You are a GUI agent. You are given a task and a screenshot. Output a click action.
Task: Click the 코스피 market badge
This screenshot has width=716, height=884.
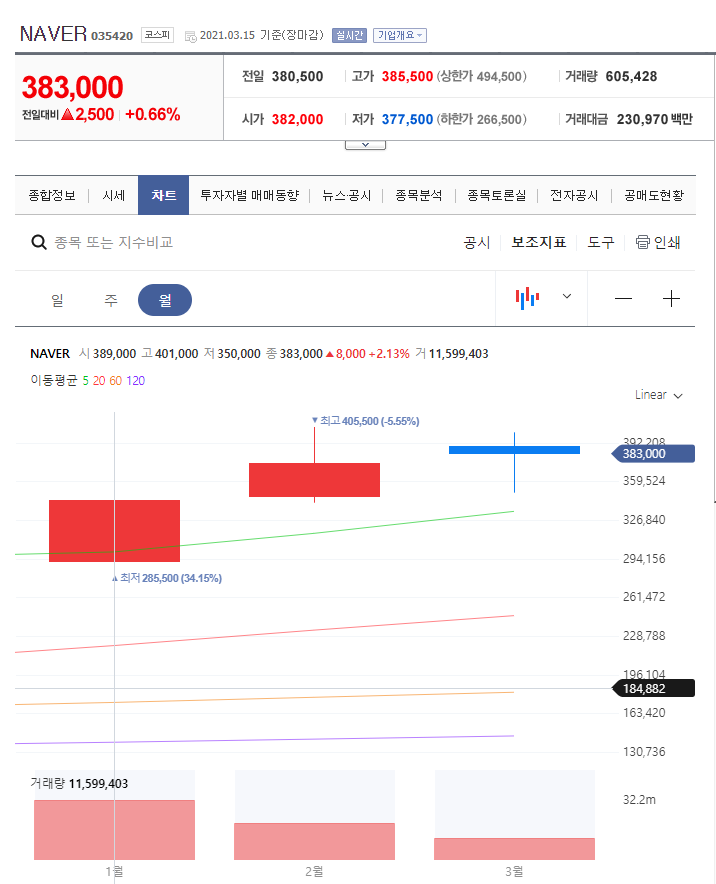tap(157, 35)
